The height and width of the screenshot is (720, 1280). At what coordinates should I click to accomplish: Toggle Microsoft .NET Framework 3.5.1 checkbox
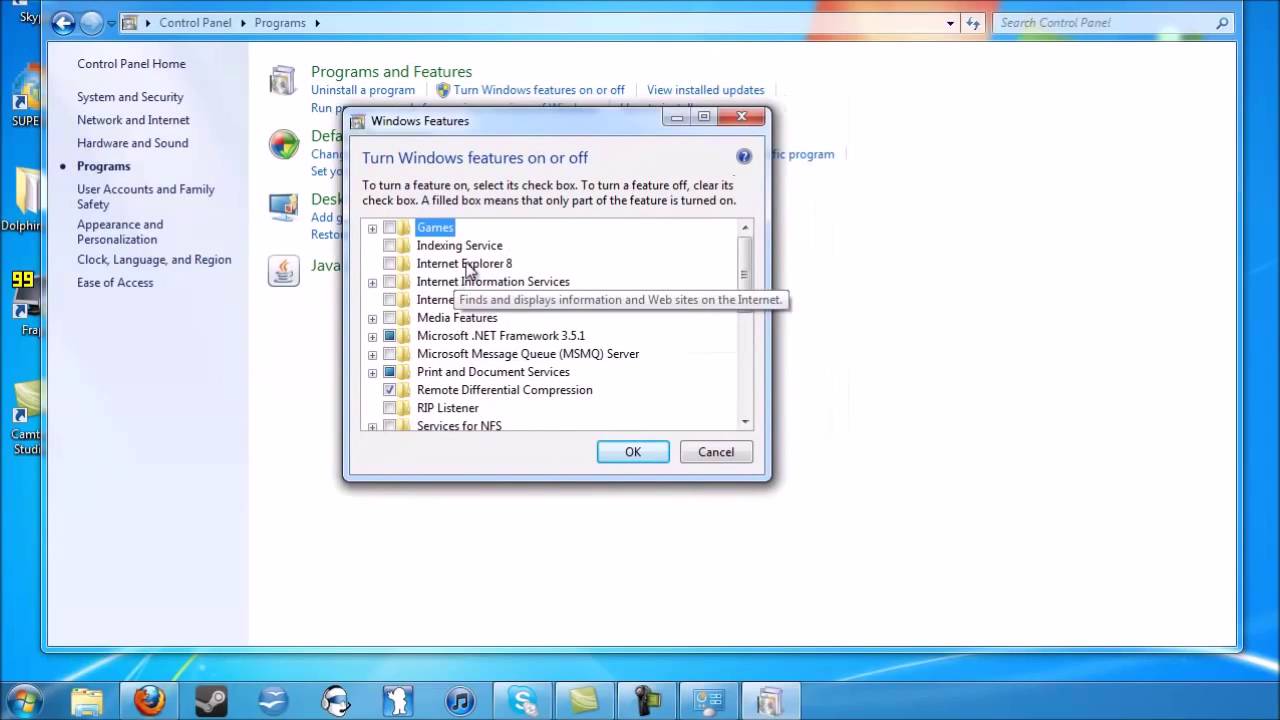tap(390, 336)
